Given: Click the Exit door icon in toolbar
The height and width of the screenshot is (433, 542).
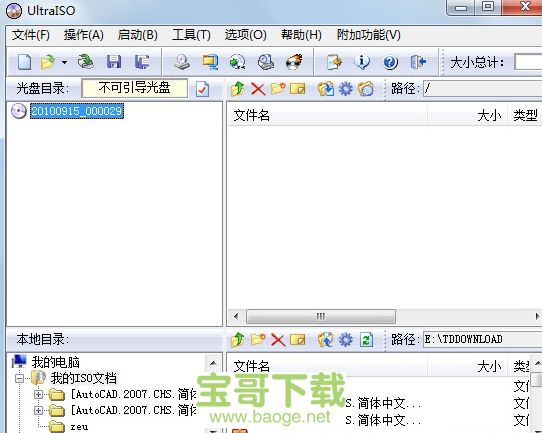Looking at the screenshot, I should click(418, 62).
